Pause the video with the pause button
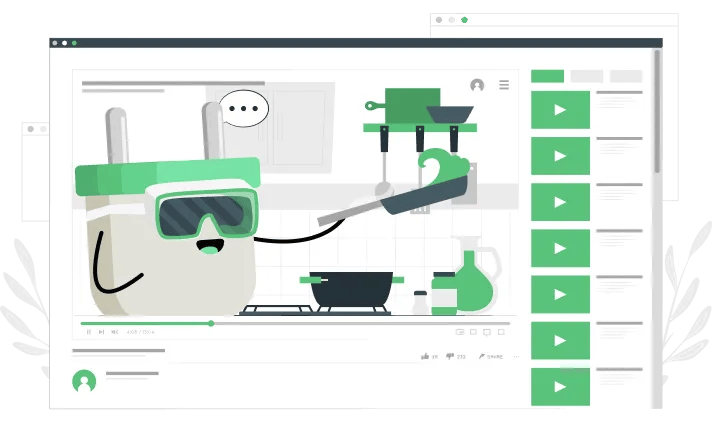This screenshot has width=712, height=436. pyautogui.click(x=89, y=332)
